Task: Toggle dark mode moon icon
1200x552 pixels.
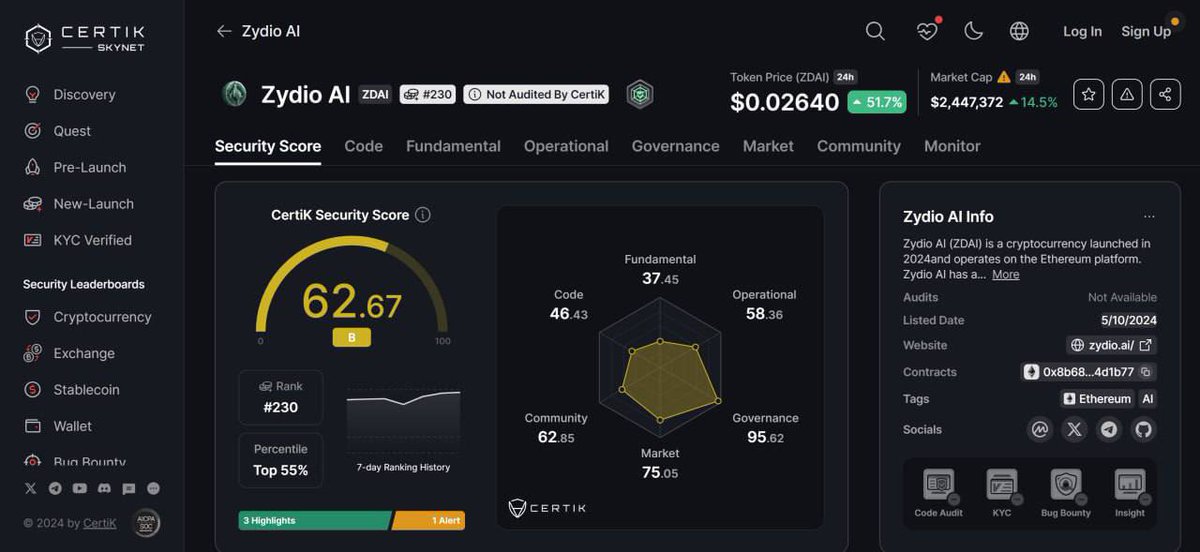Action: (x=973, y=31)
